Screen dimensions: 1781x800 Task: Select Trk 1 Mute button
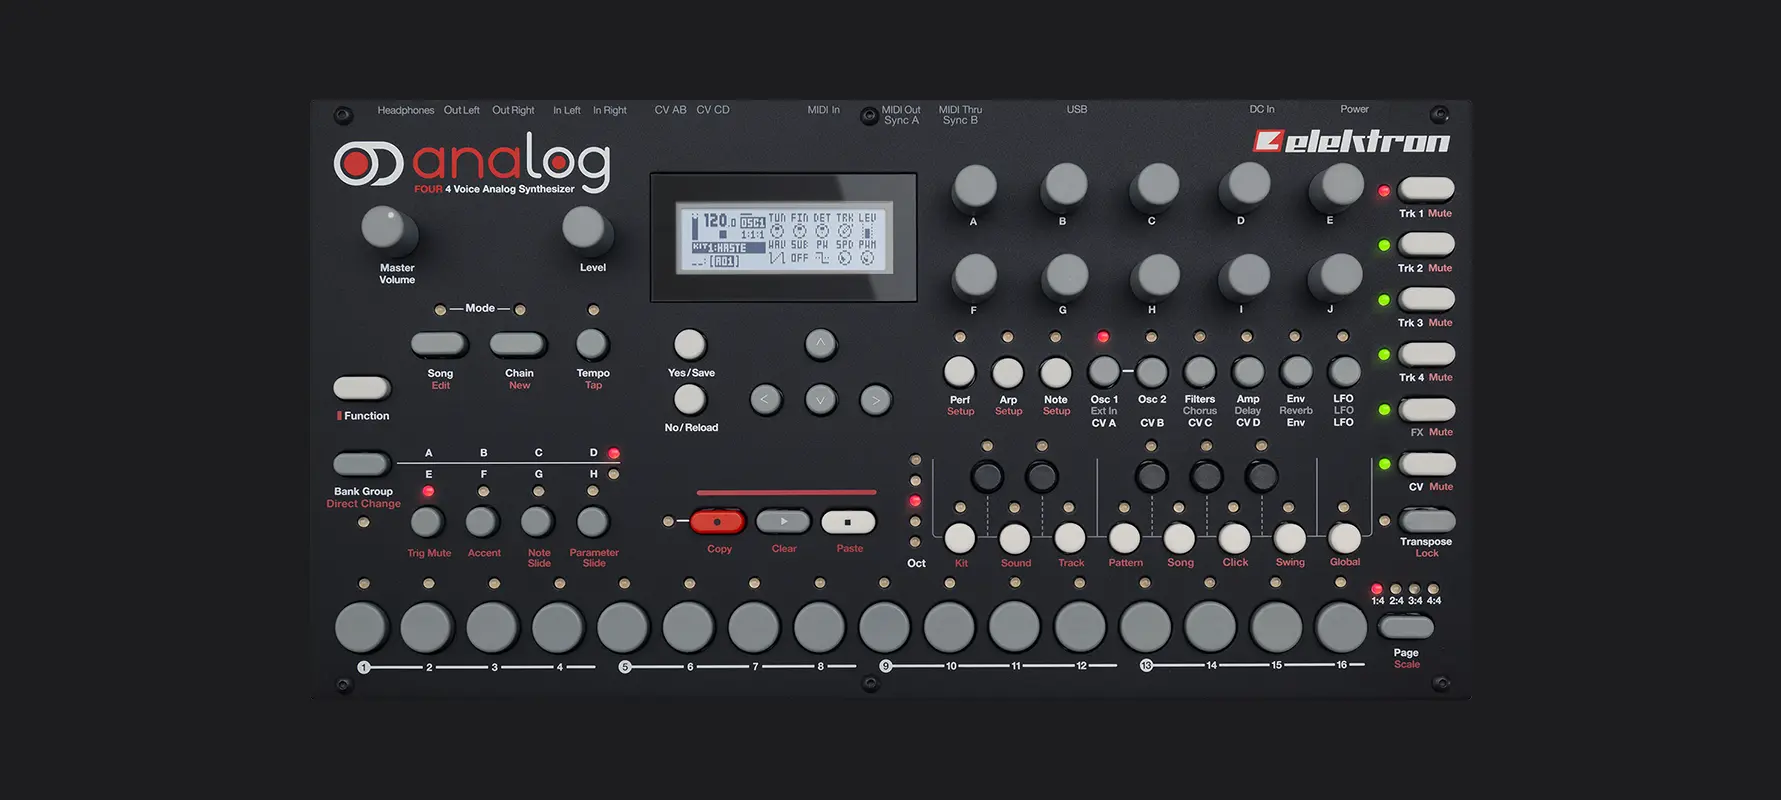coord(1426,189)
